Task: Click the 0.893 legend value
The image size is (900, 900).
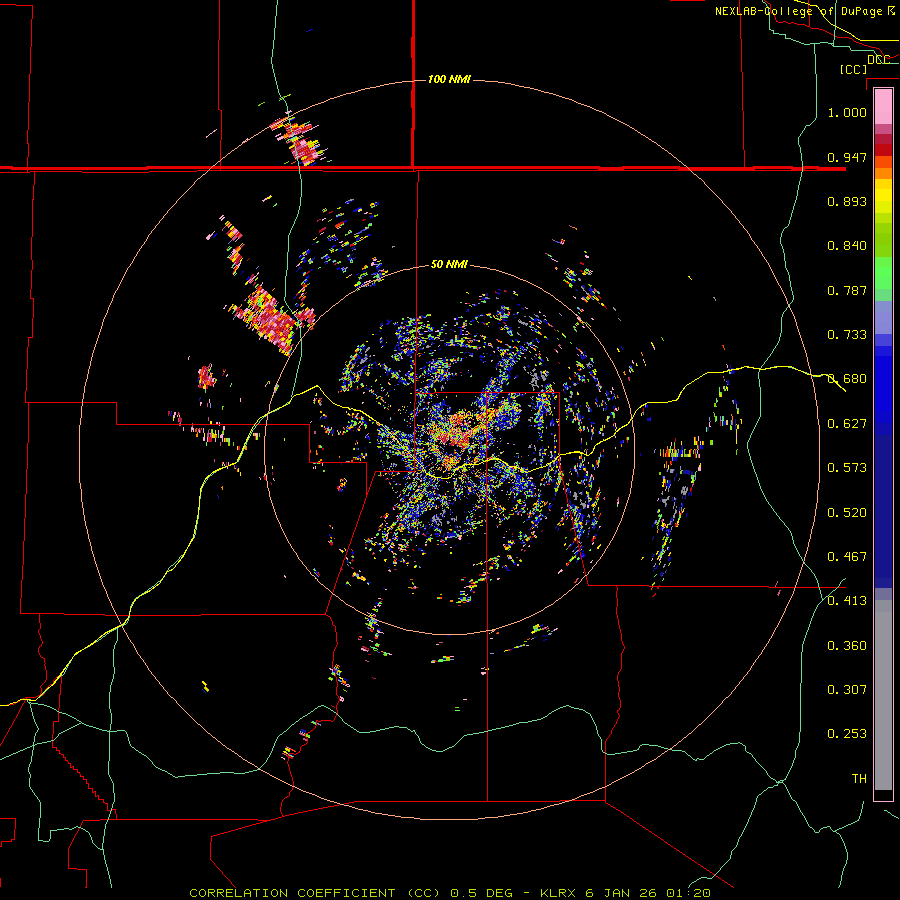Action: (847, 201)
